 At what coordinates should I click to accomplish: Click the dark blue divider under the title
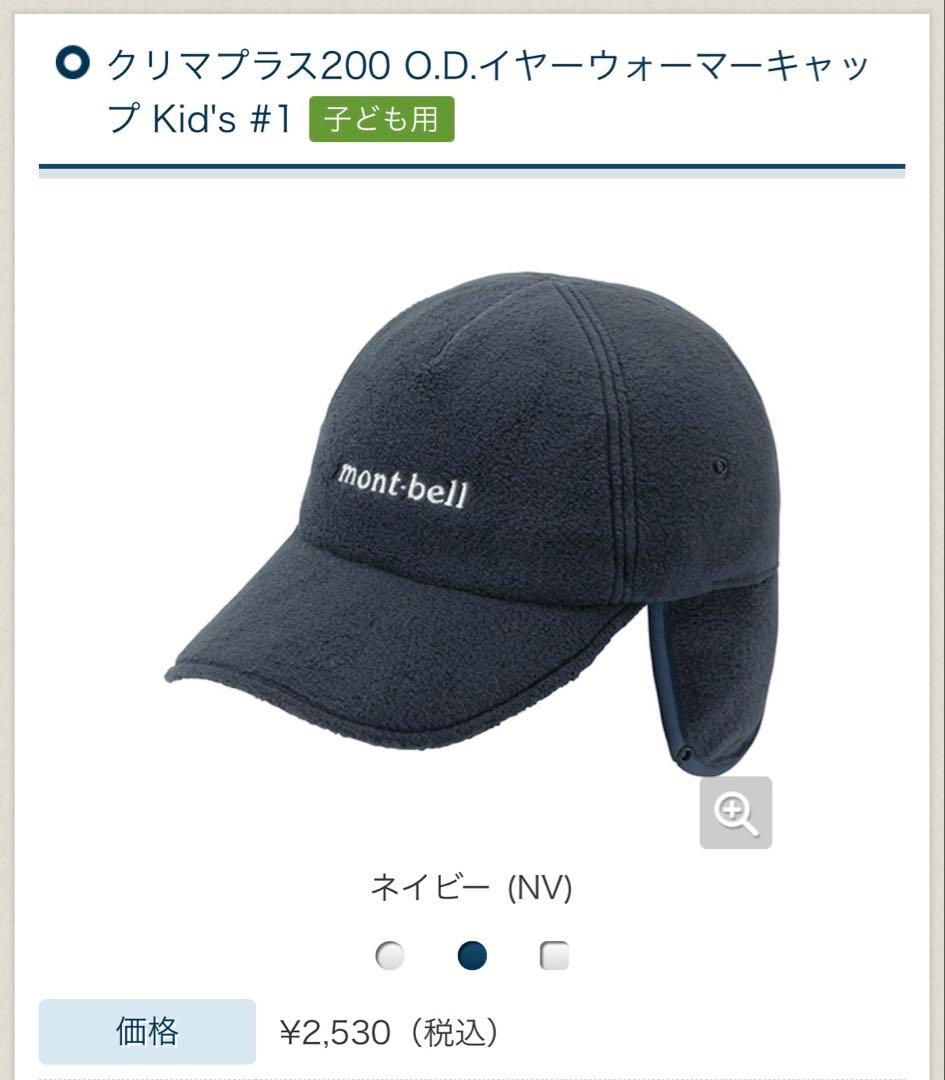pos(472,167)
